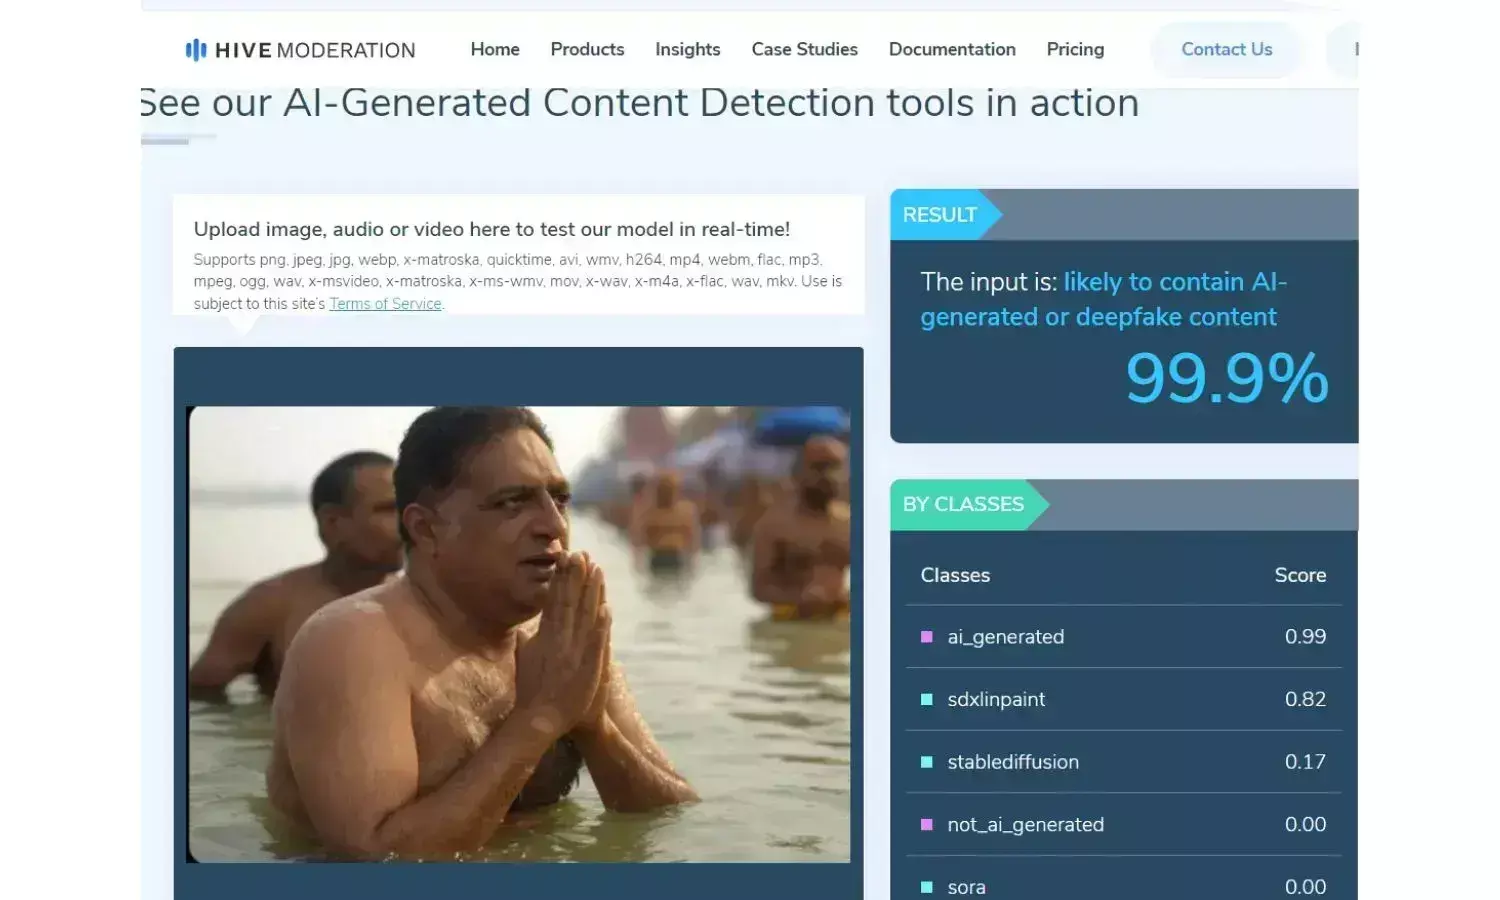1500x900 pixels.
Task: Click the sdxlinpaint cyan class marker
Action: [927, 700]
